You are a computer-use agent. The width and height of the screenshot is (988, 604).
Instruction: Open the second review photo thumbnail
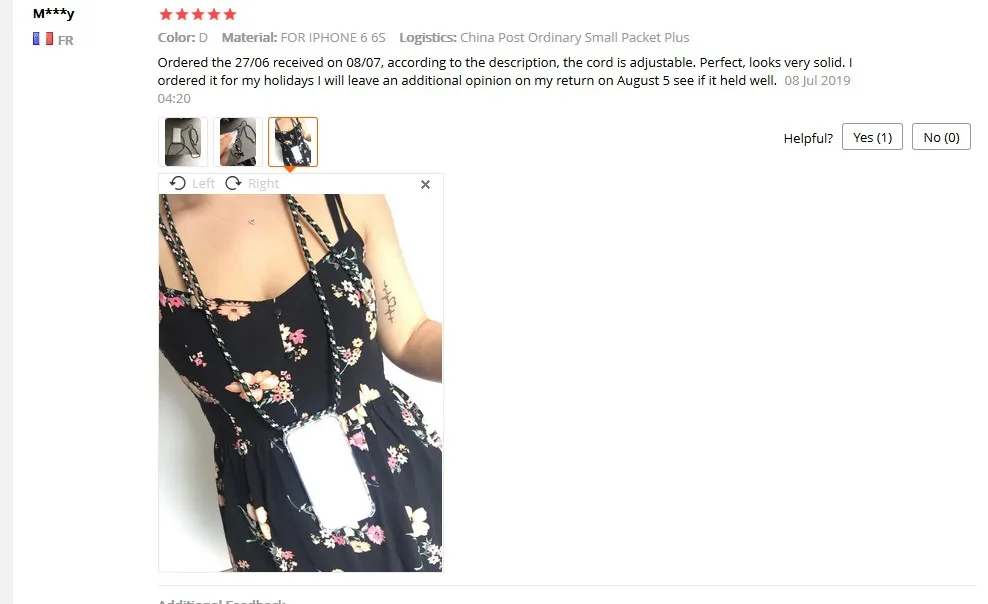tap(238, 142)
